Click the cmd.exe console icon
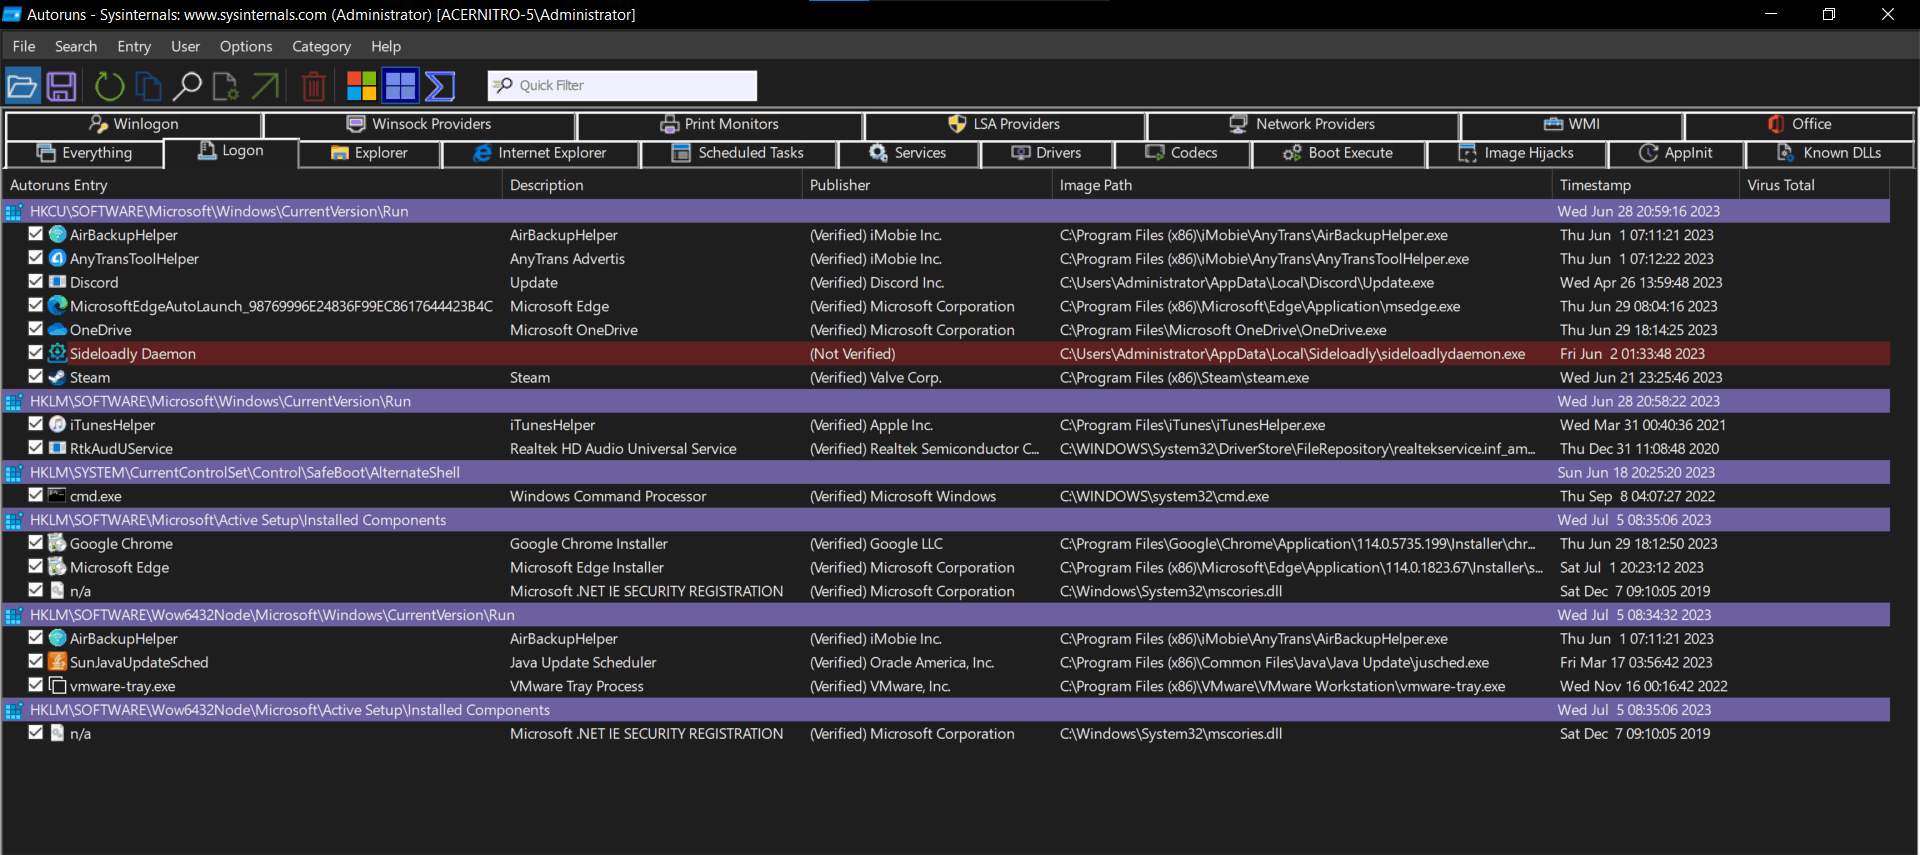This screenshot has height=855, width=1920. 58,495
